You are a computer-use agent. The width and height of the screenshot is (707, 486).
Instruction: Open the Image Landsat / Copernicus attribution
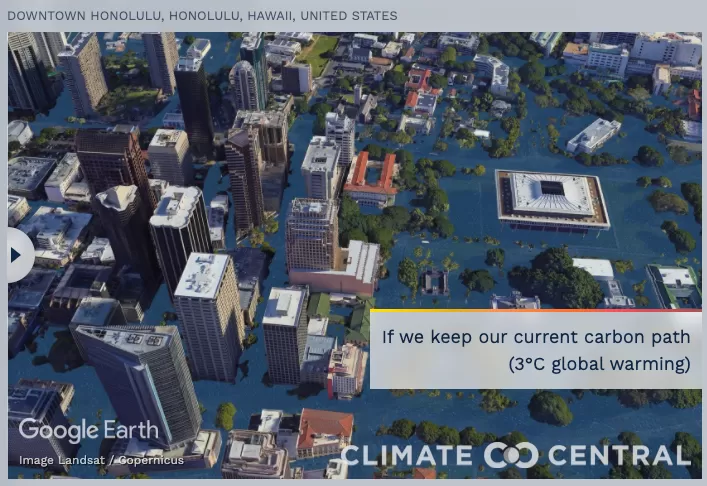[101, 460]
